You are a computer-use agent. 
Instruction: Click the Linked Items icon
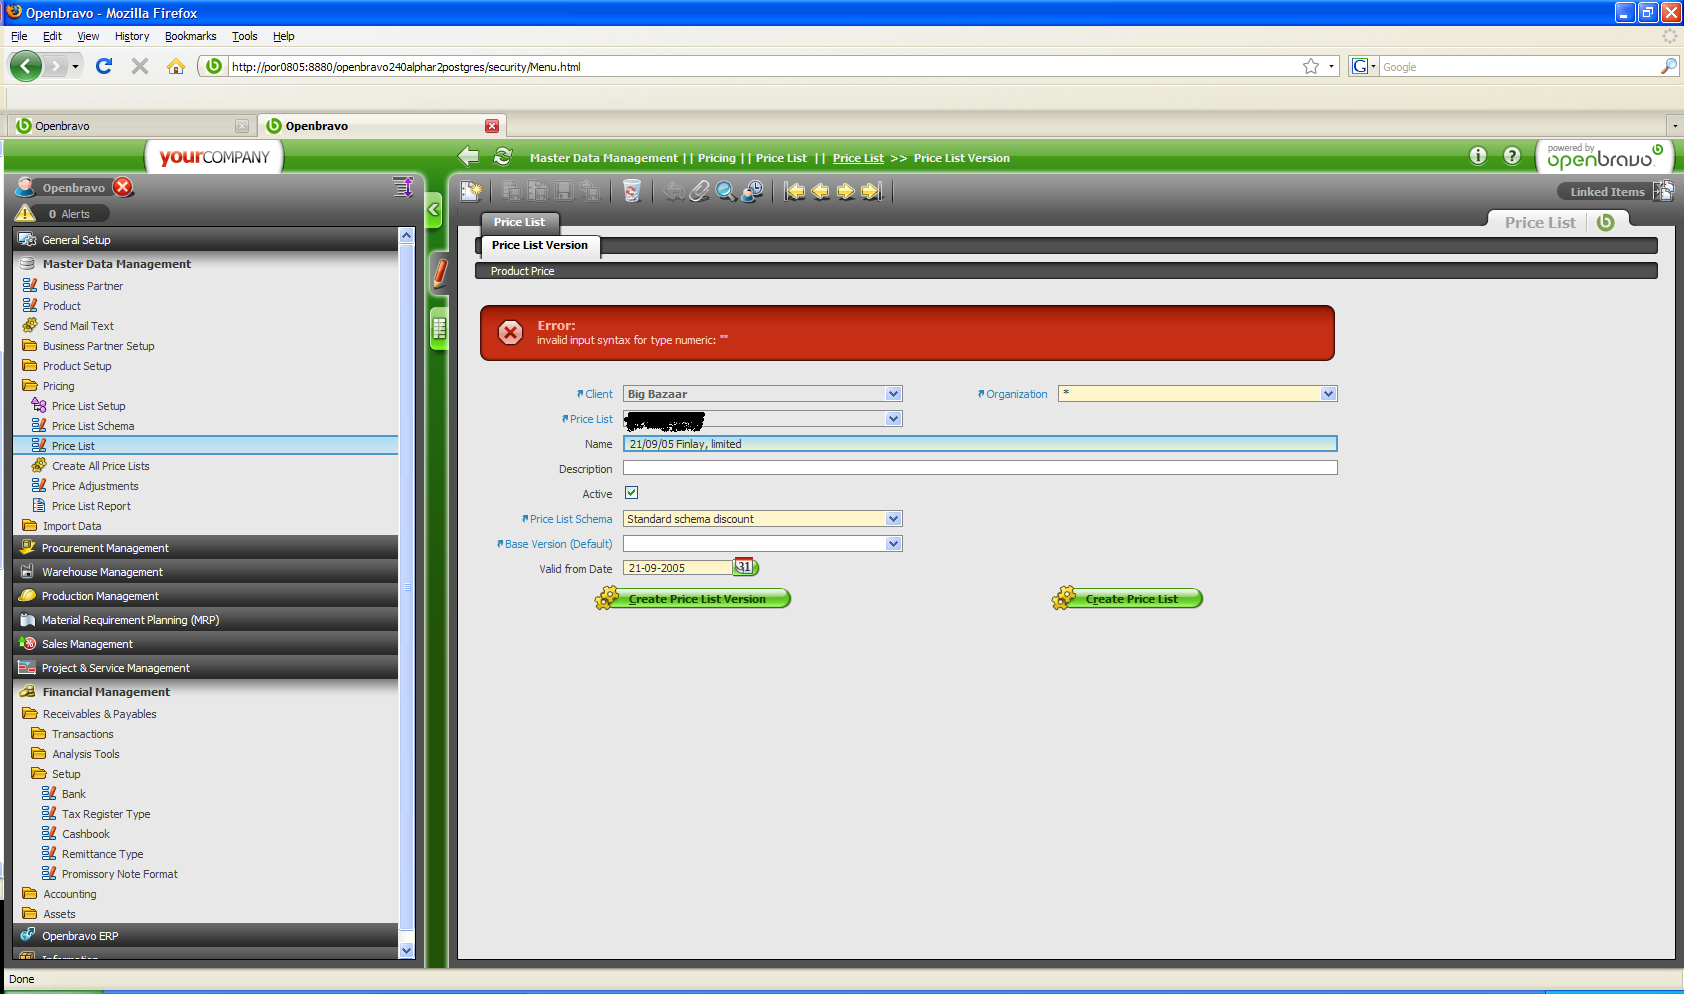pos(1663,191)
